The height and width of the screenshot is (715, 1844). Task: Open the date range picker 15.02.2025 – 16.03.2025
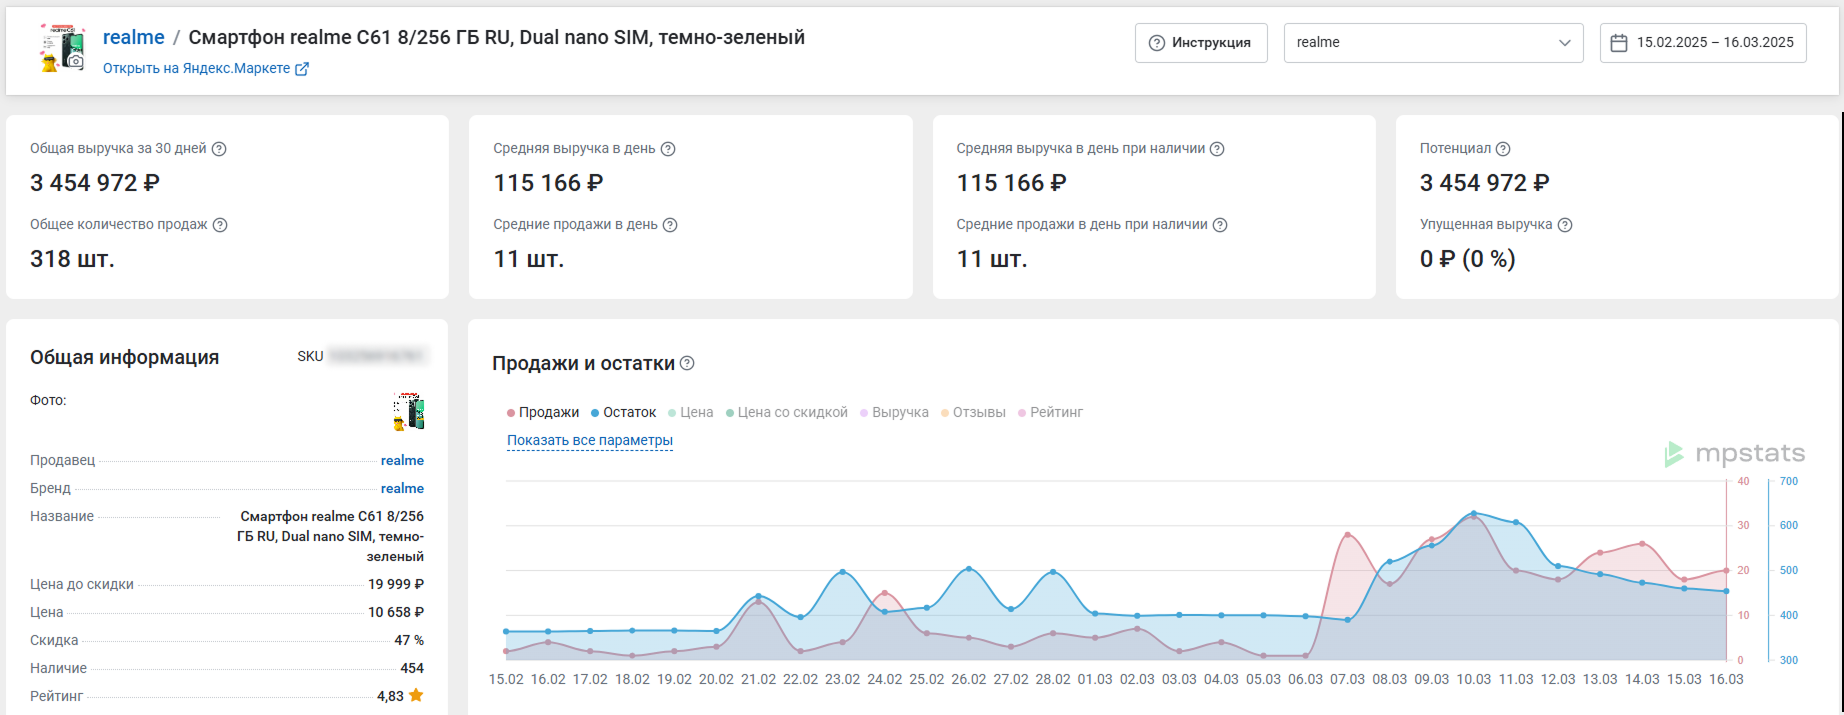1703,43
